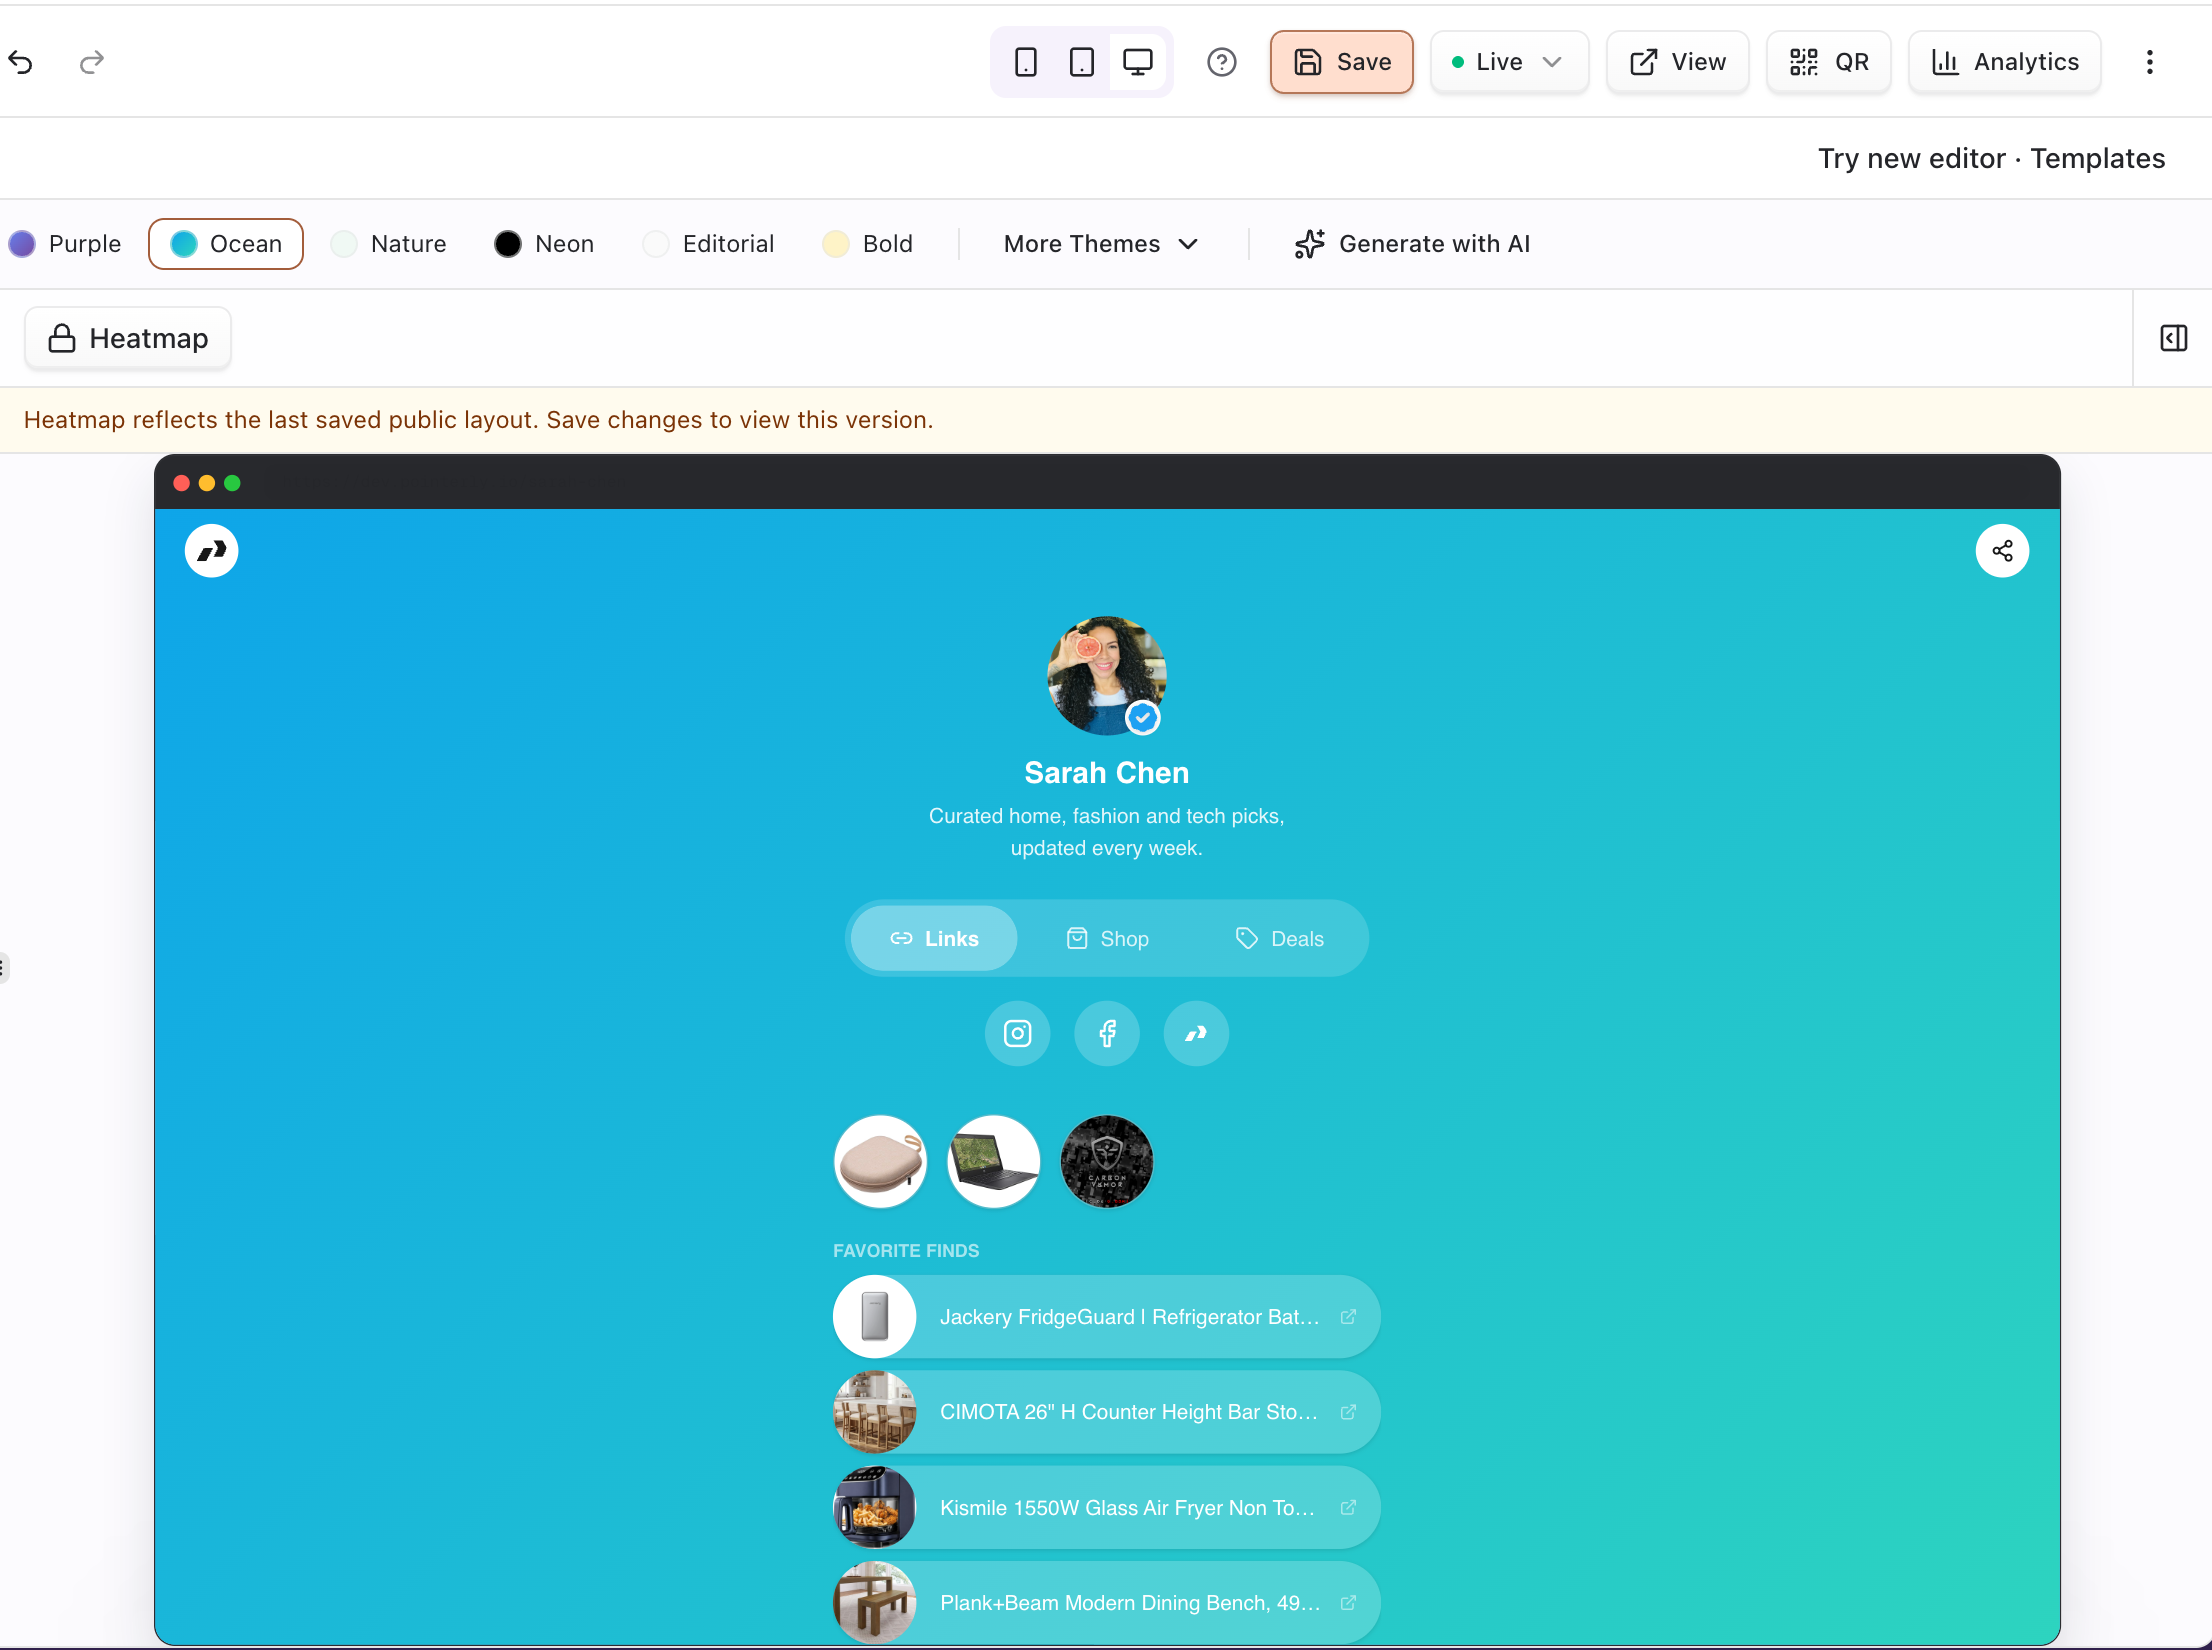Image resolution: width=2212 pixels, height=1650 pixels.
Task: Redo the last change
Action: pyautogui.click(x=92, y=62)
